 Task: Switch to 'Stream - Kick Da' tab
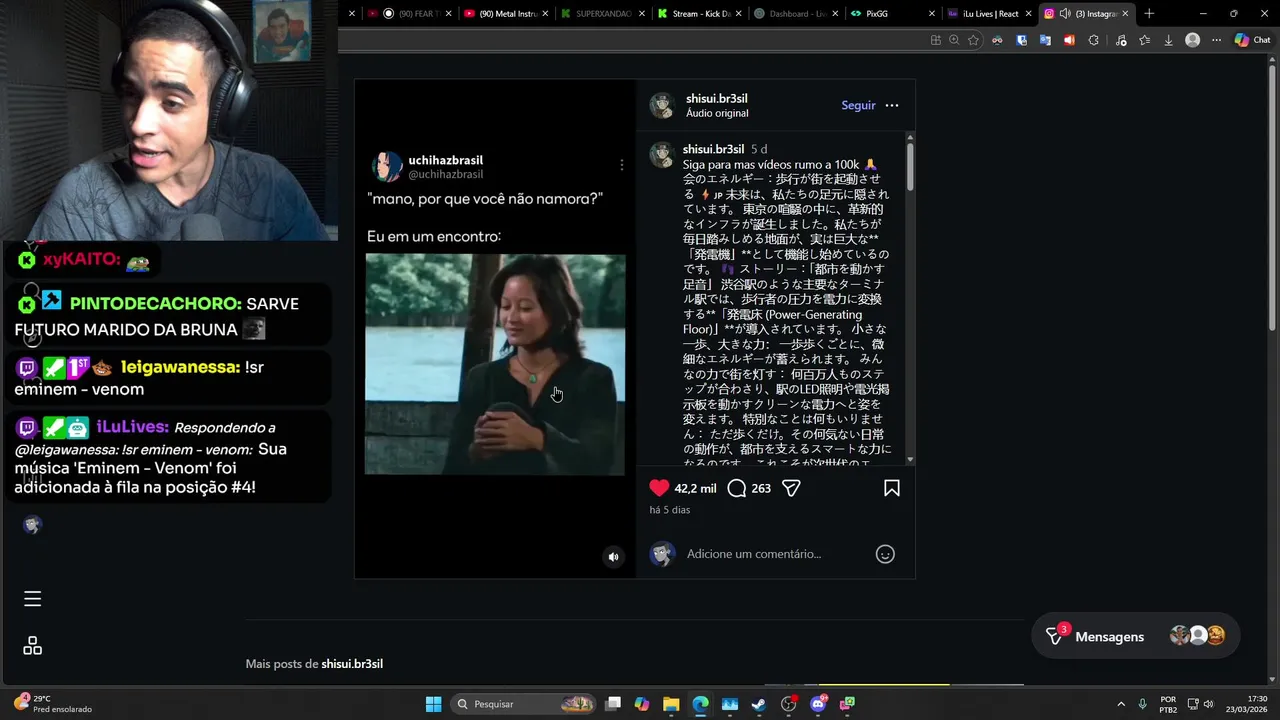pos(700,13)
